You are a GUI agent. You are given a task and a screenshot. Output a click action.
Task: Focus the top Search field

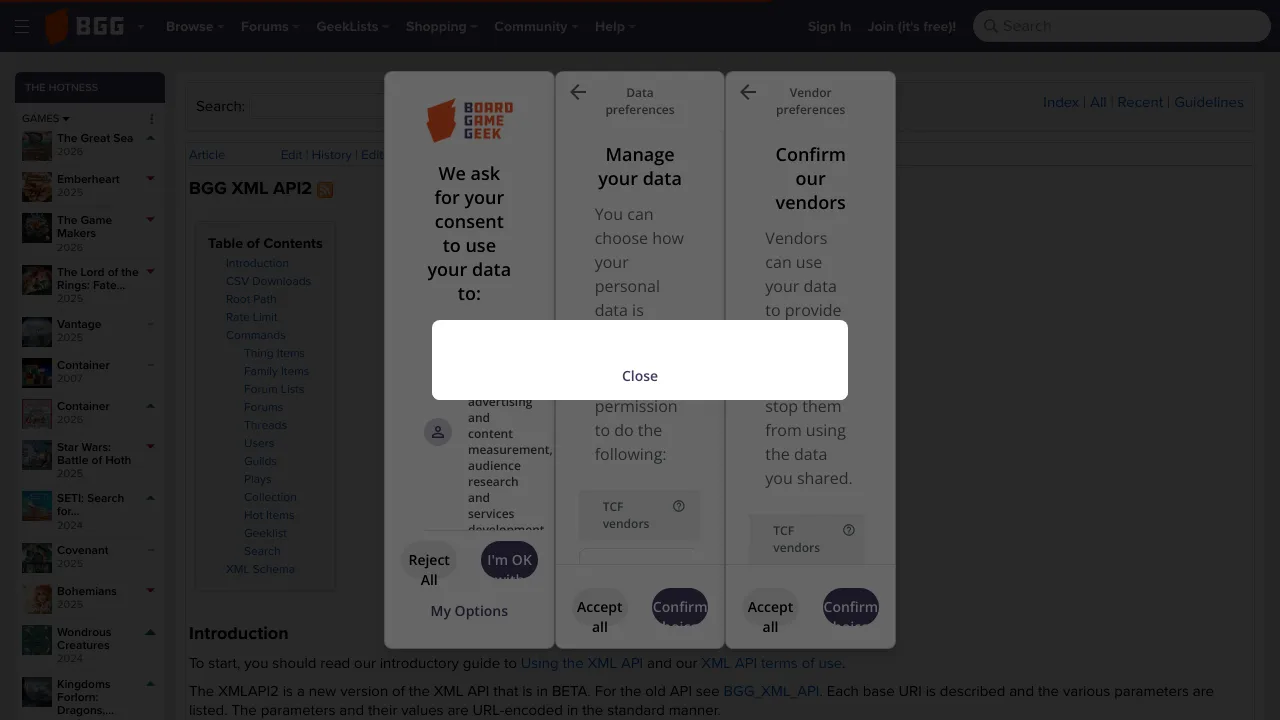pyautogui.click(x=1121, y=26)
